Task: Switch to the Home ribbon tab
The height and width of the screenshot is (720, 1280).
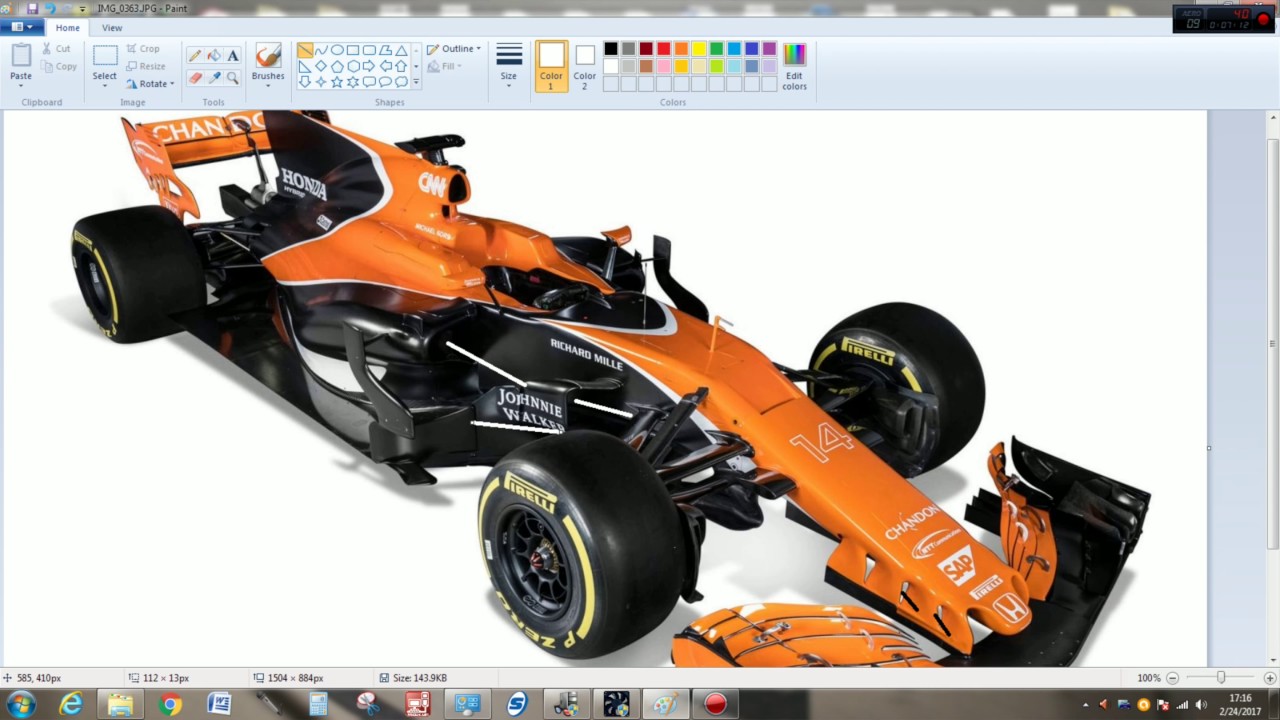Action: 68,27
